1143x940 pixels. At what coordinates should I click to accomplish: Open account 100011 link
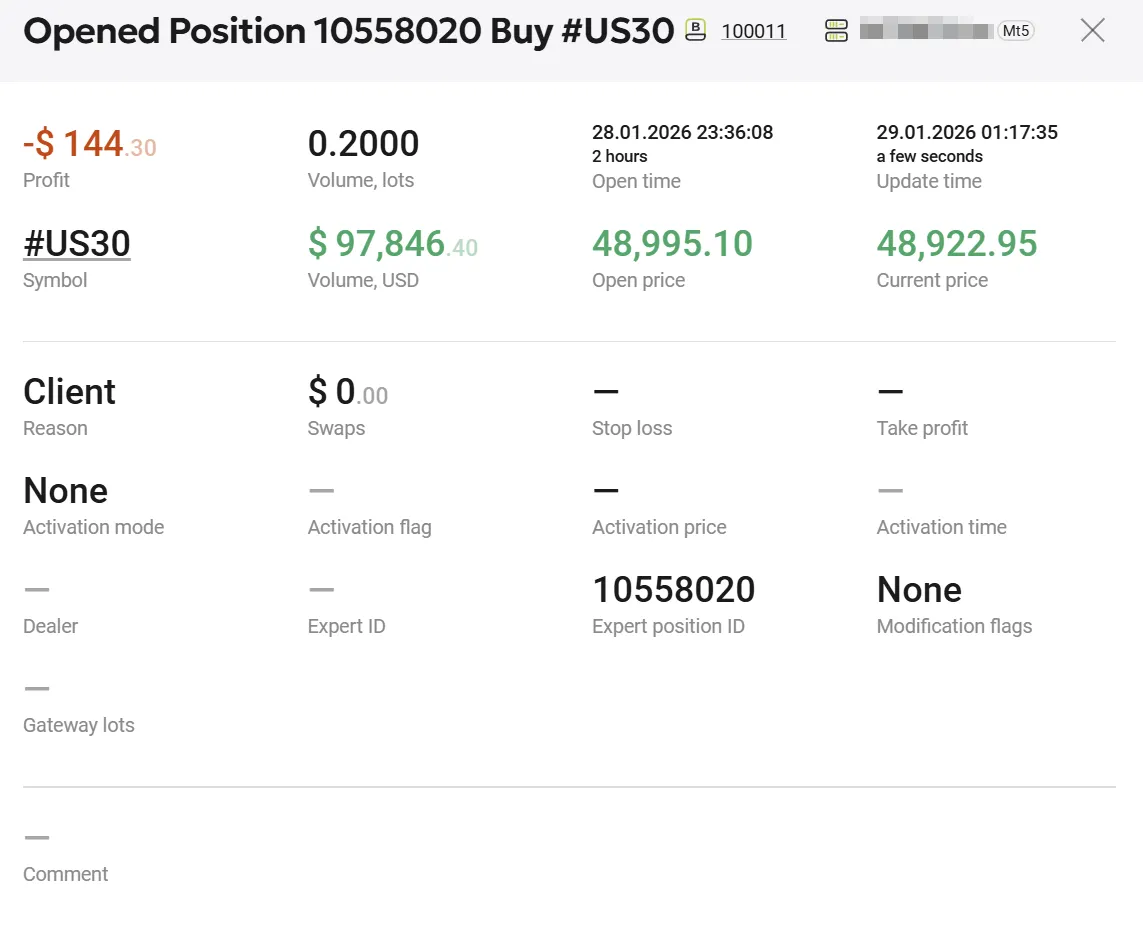[753, 32]
